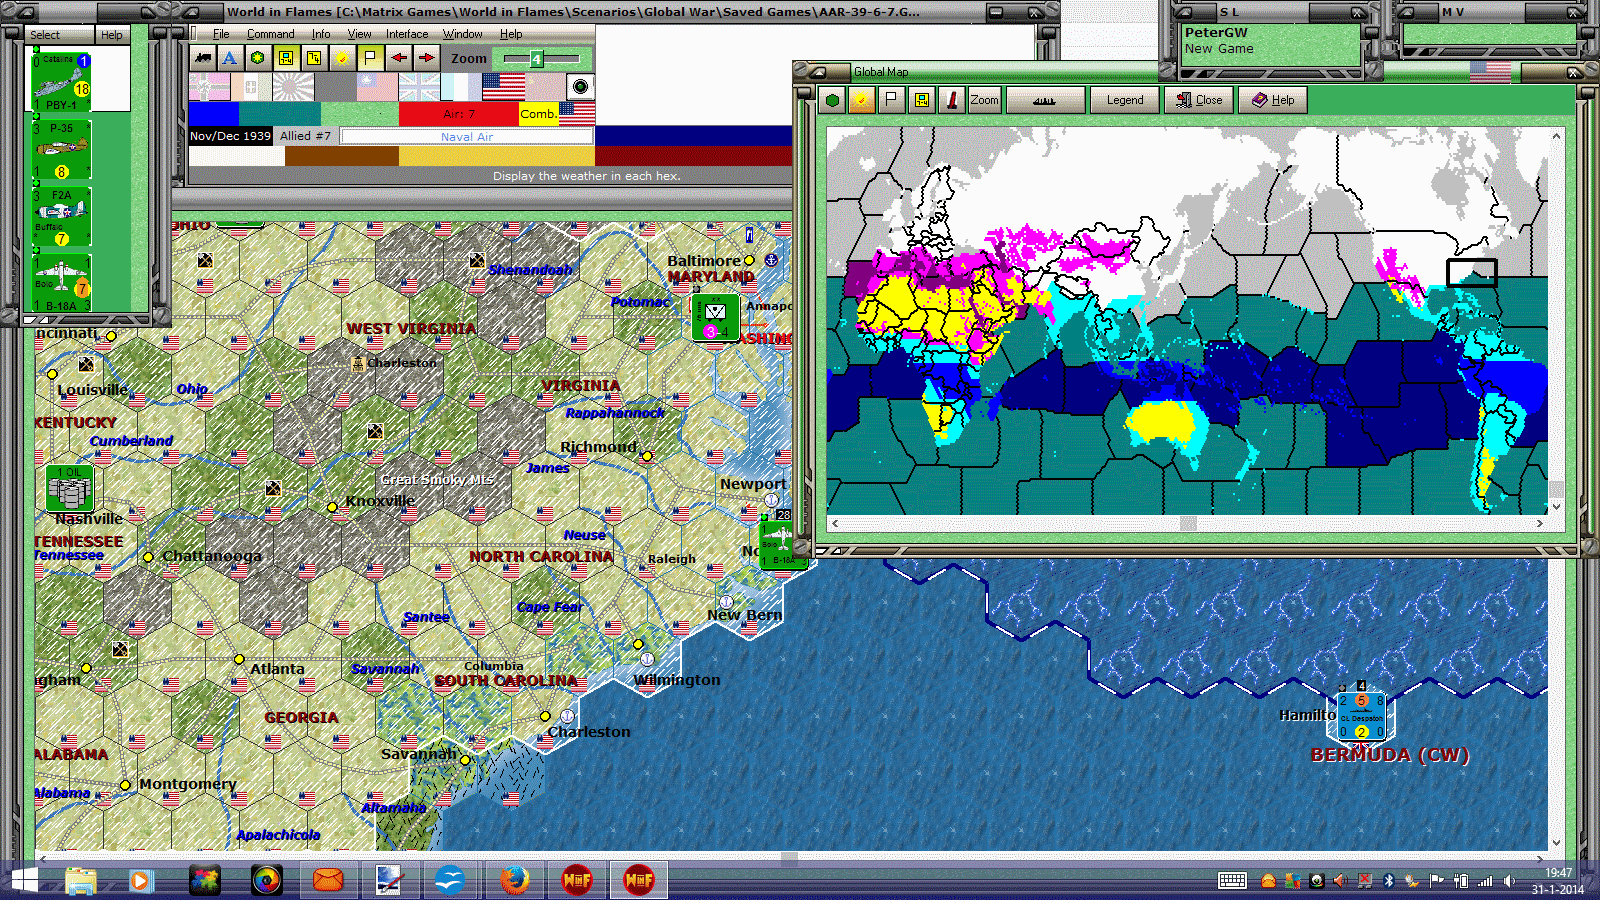Select the P-35 fighter unit counter
Viewport: 1600px width, 900px height.
pos(62,150)
